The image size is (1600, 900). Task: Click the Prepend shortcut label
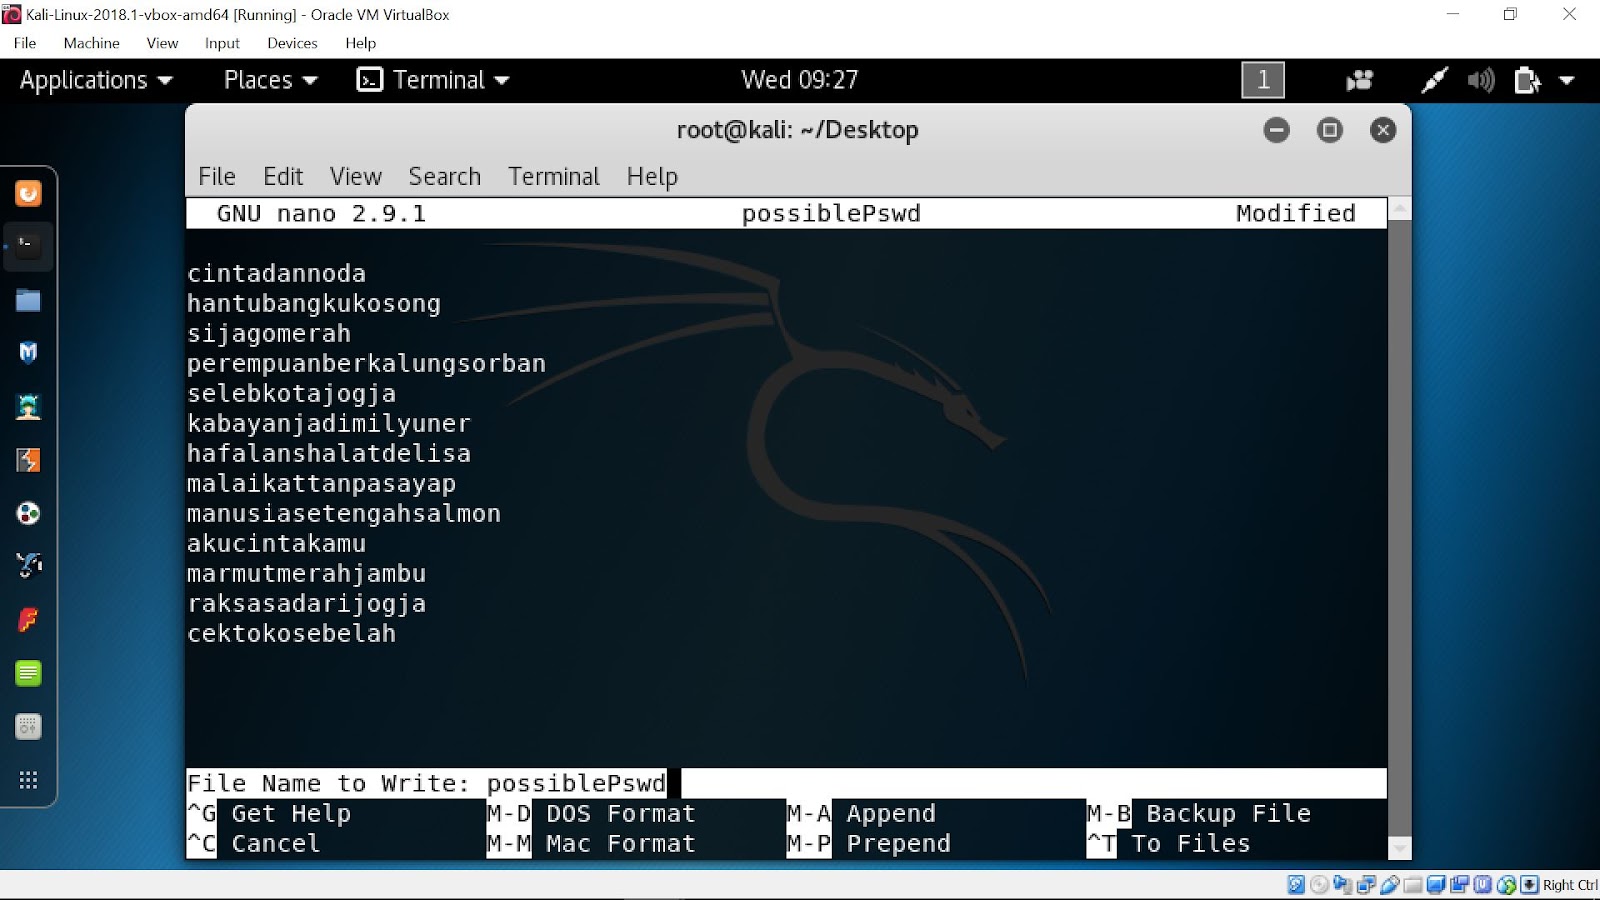click(899, 844)
